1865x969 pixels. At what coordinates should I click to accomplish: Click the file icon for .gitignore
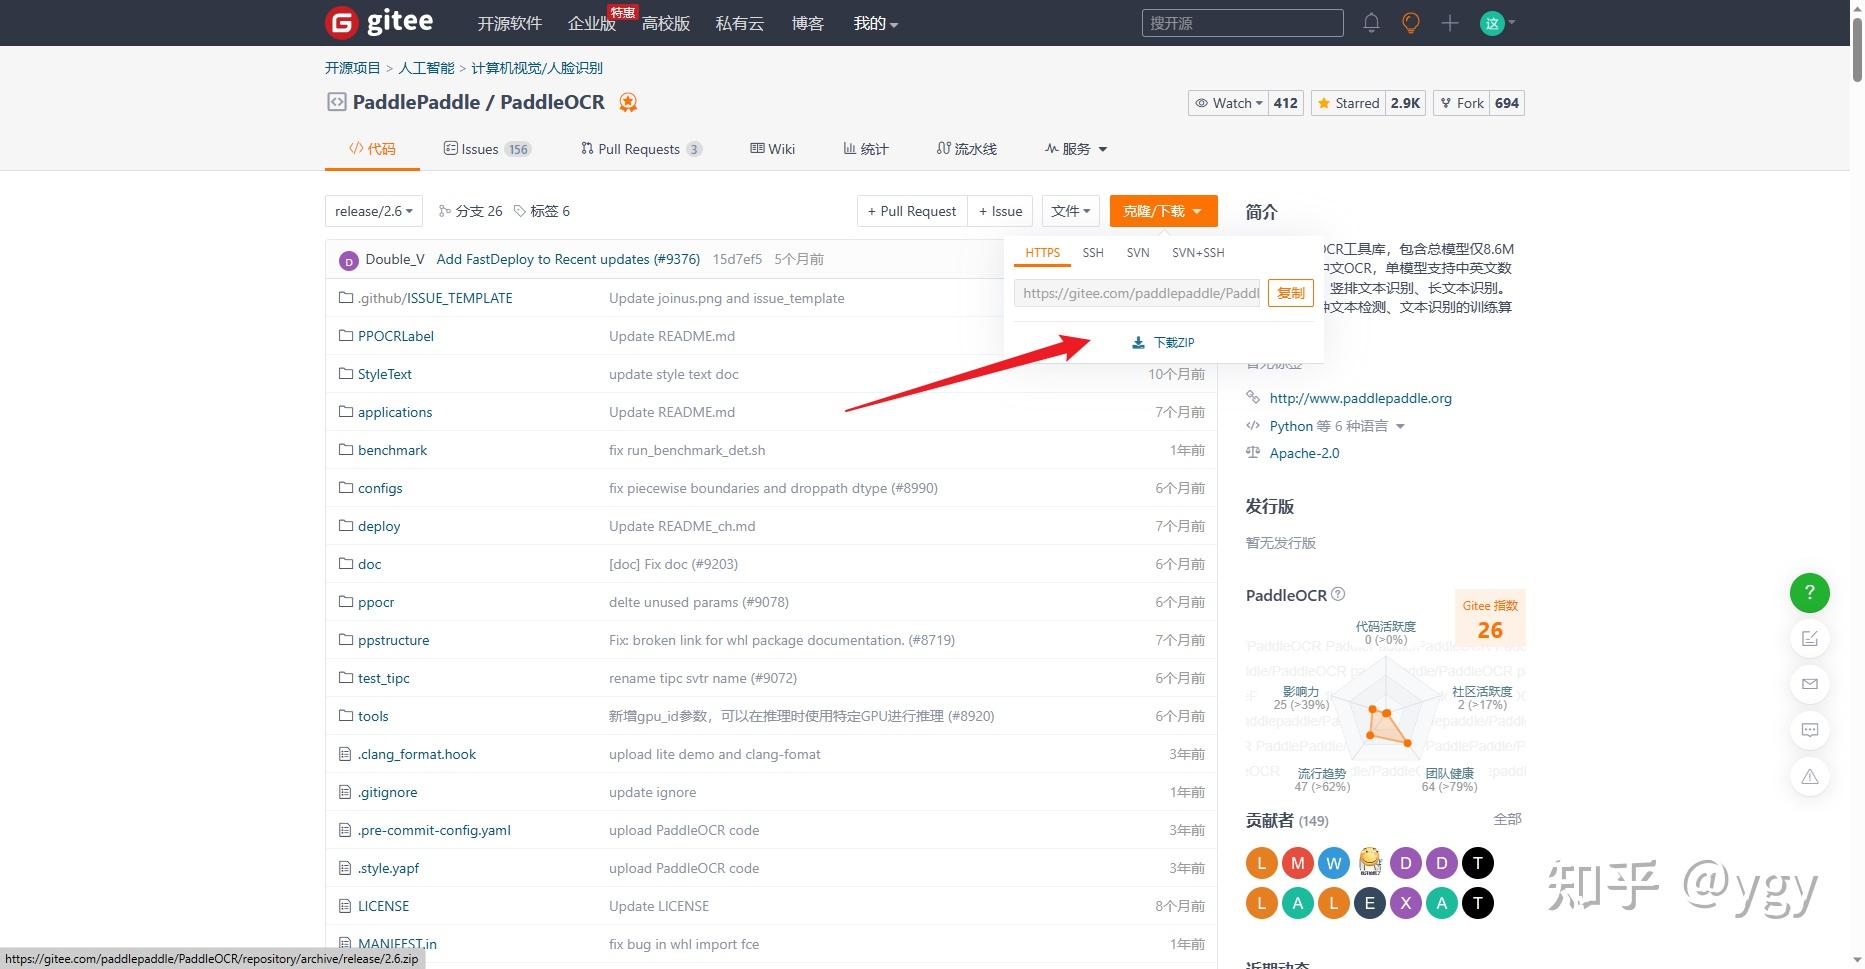(x=345, y=792)
